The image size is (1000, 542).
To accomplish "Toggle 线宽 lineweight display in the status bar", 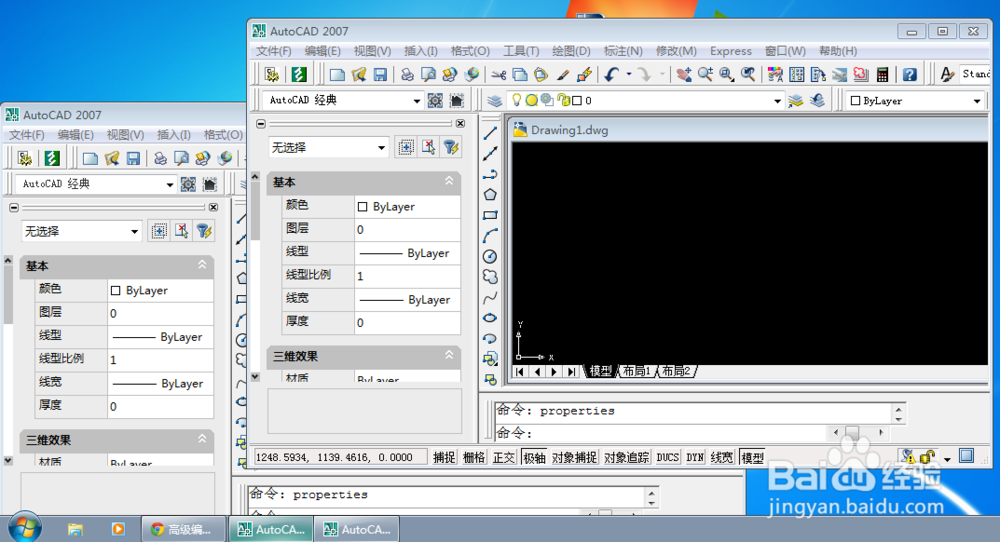I will point(722,457).
